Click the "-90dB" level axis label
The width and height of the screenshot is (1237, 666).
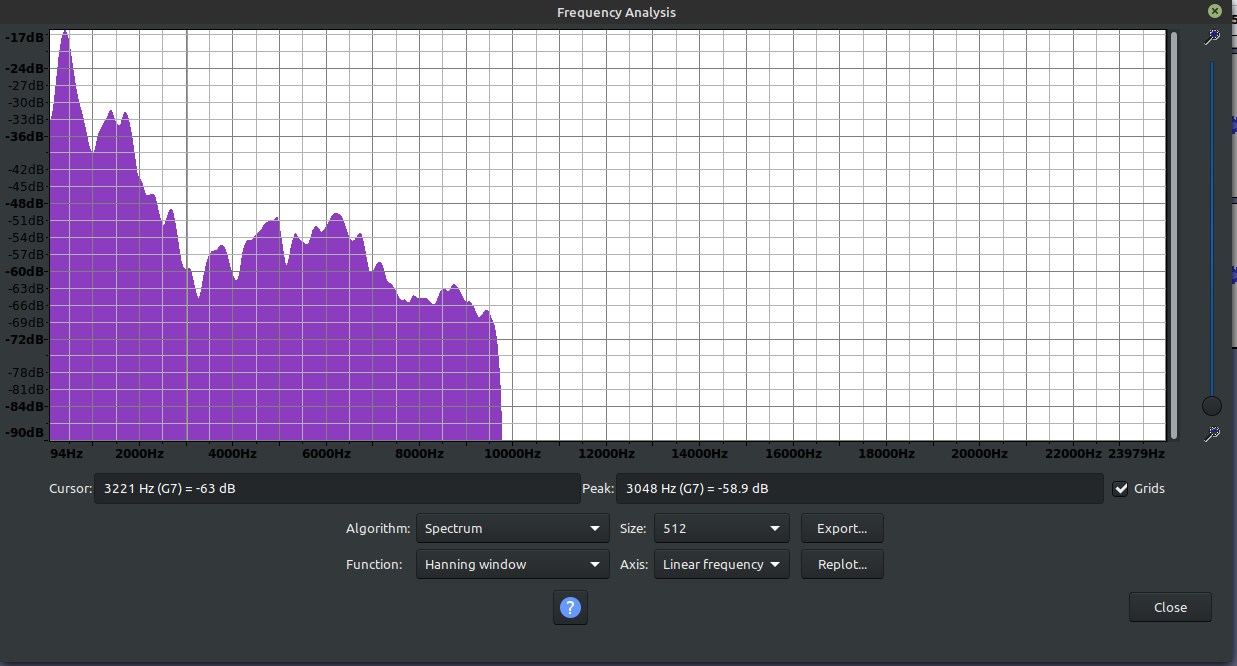[x=24, y=433]
